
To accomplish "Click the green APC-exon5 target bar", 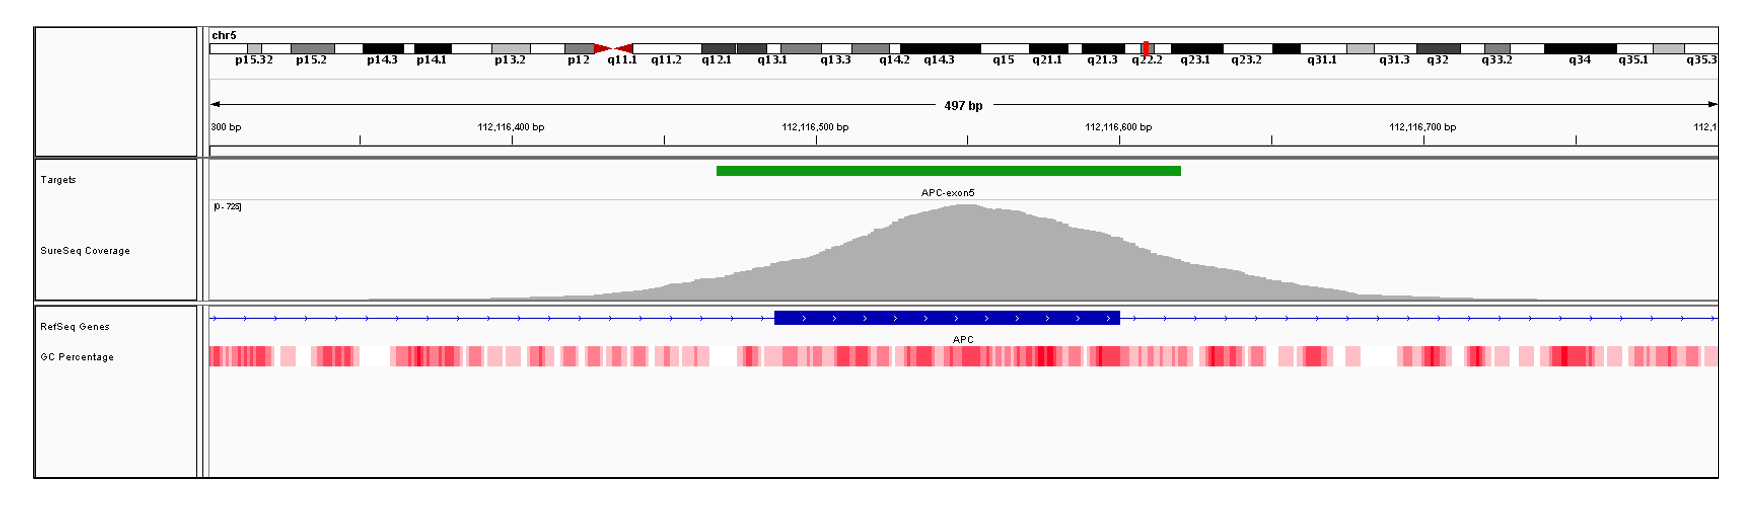I will tap(948, 171).
